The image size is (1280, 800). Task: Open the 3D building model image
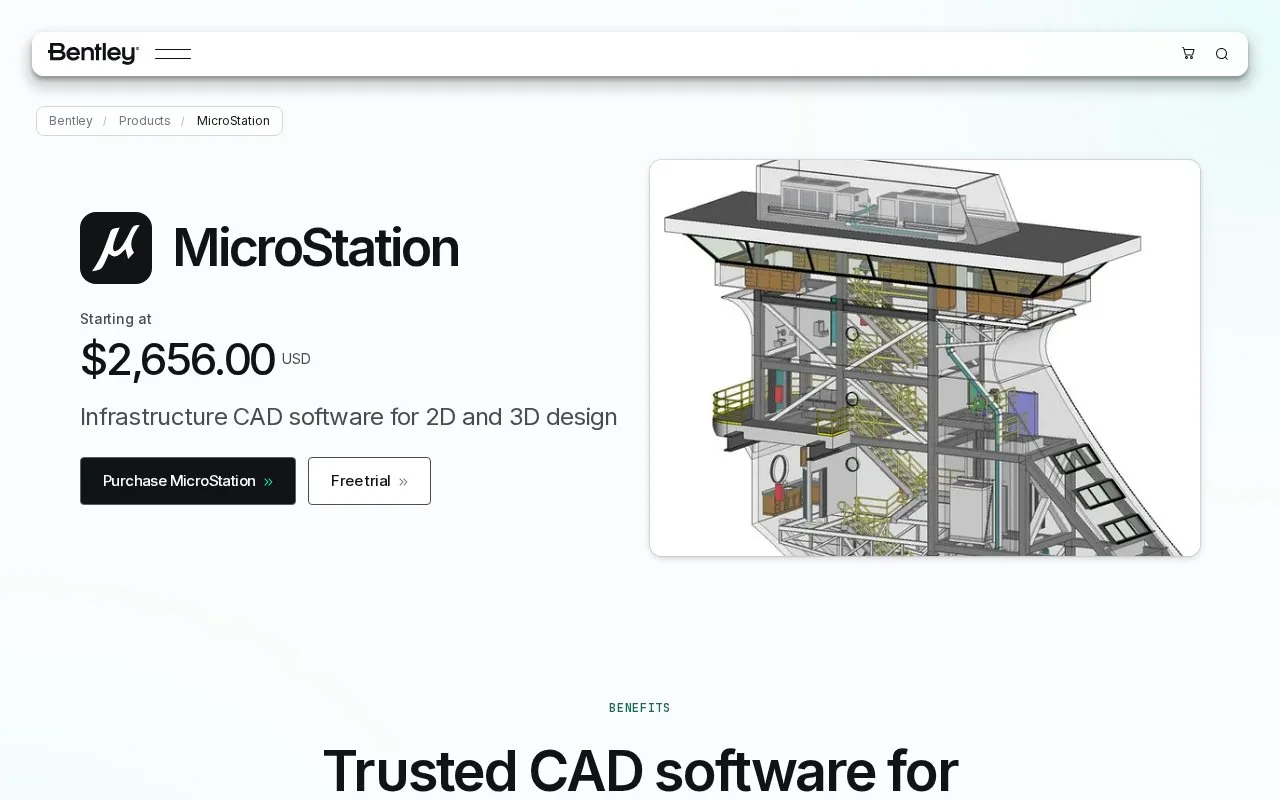click(x=925, y=358)
